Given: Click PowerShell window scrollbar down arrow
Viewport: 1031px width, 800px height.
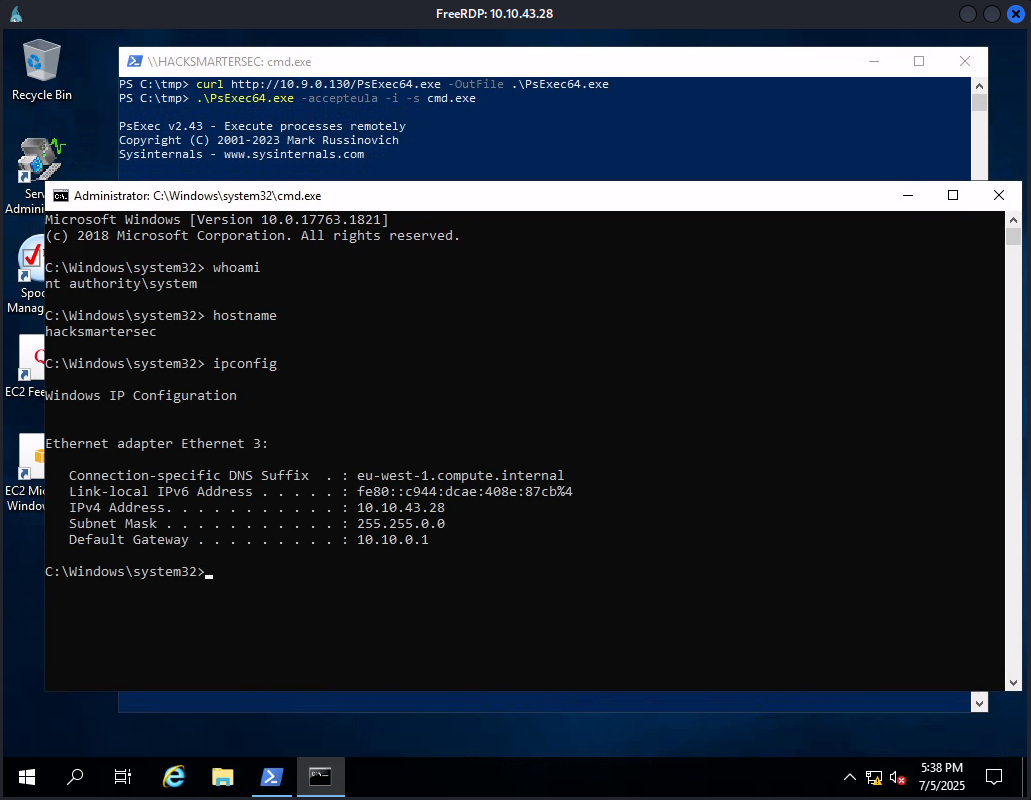Looking at the screenshot, I should click(979, 703).
